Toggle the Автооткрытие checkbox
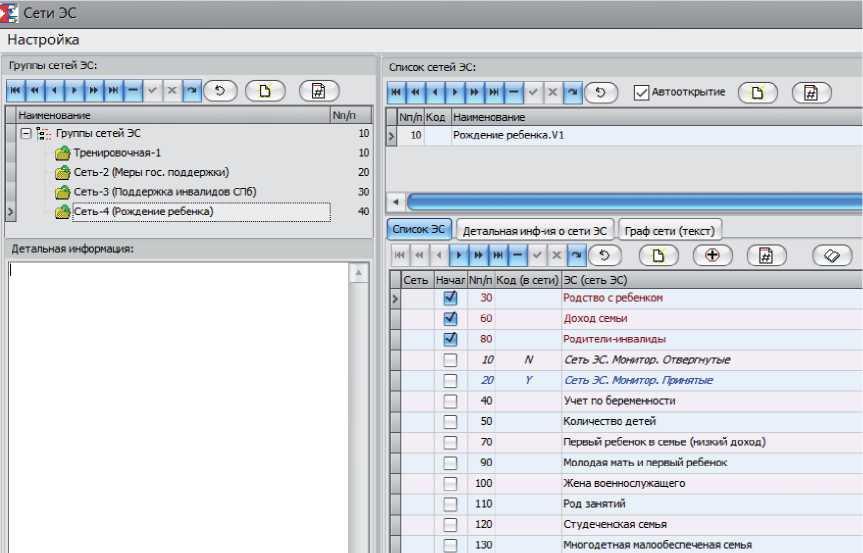 coord(641,93)
